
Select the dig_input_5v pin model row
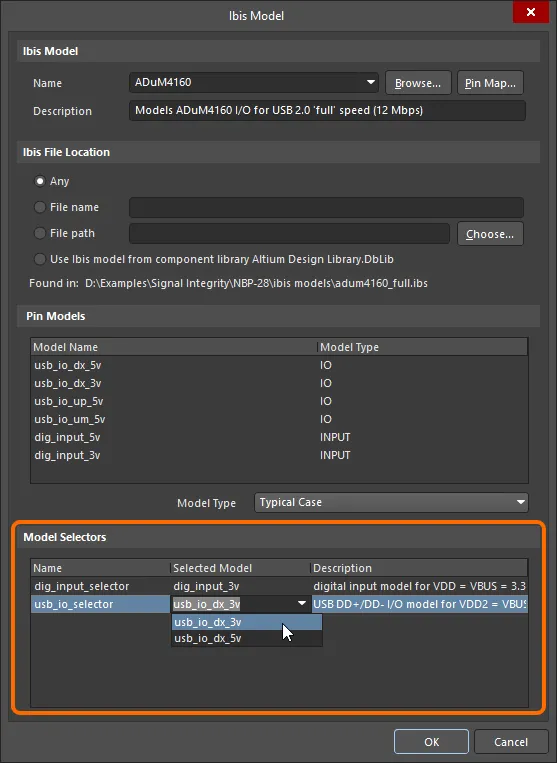pyautogui.click(x=279, y=437)
